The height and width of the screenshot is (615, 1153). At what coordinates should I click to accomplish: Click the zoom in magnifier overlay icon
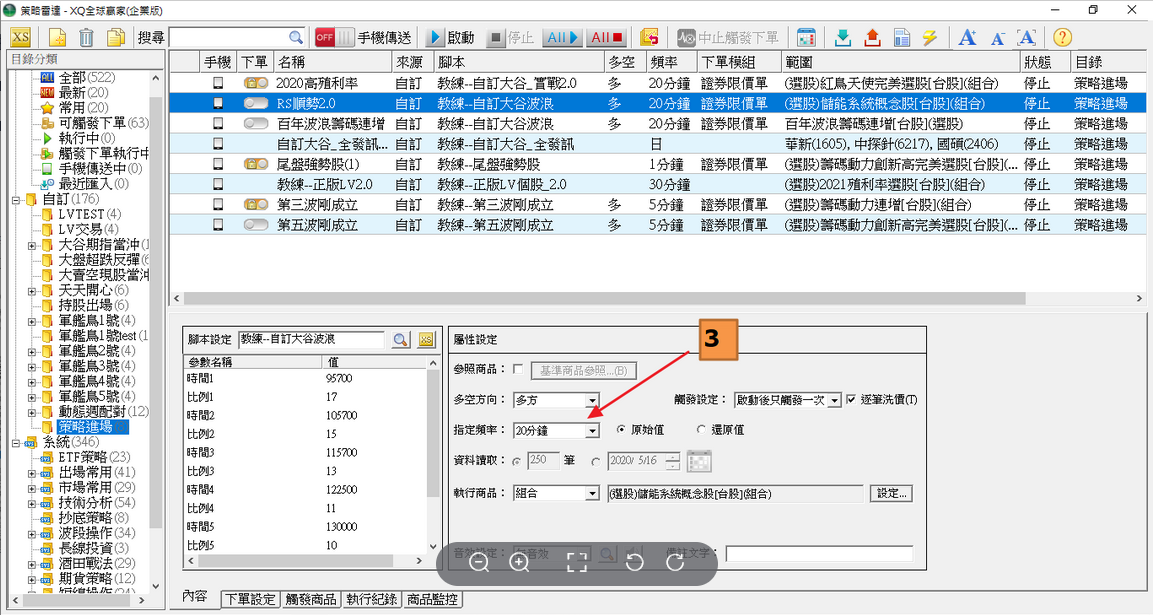(519, 563)
